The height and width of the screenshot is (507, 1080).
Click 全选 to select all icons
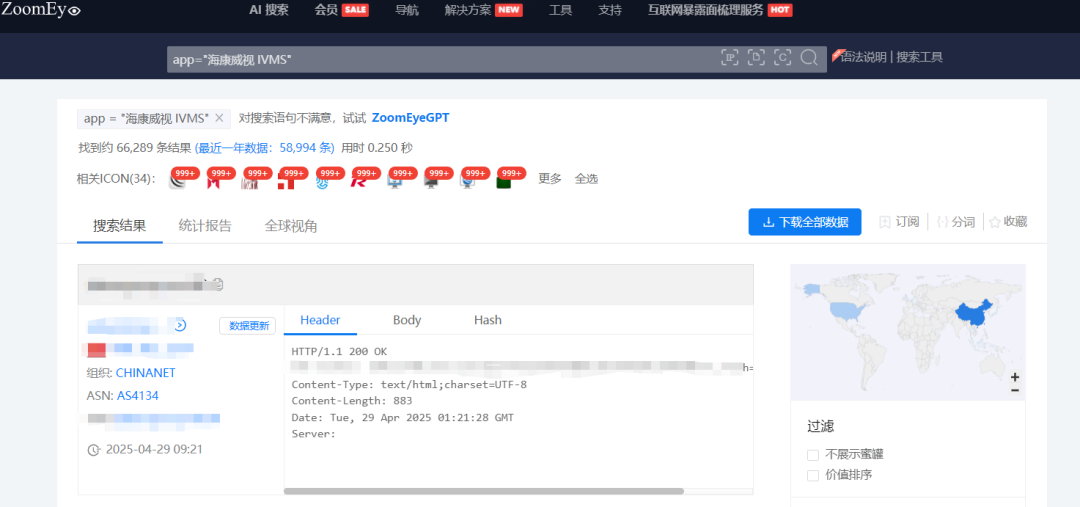(586, 178)
